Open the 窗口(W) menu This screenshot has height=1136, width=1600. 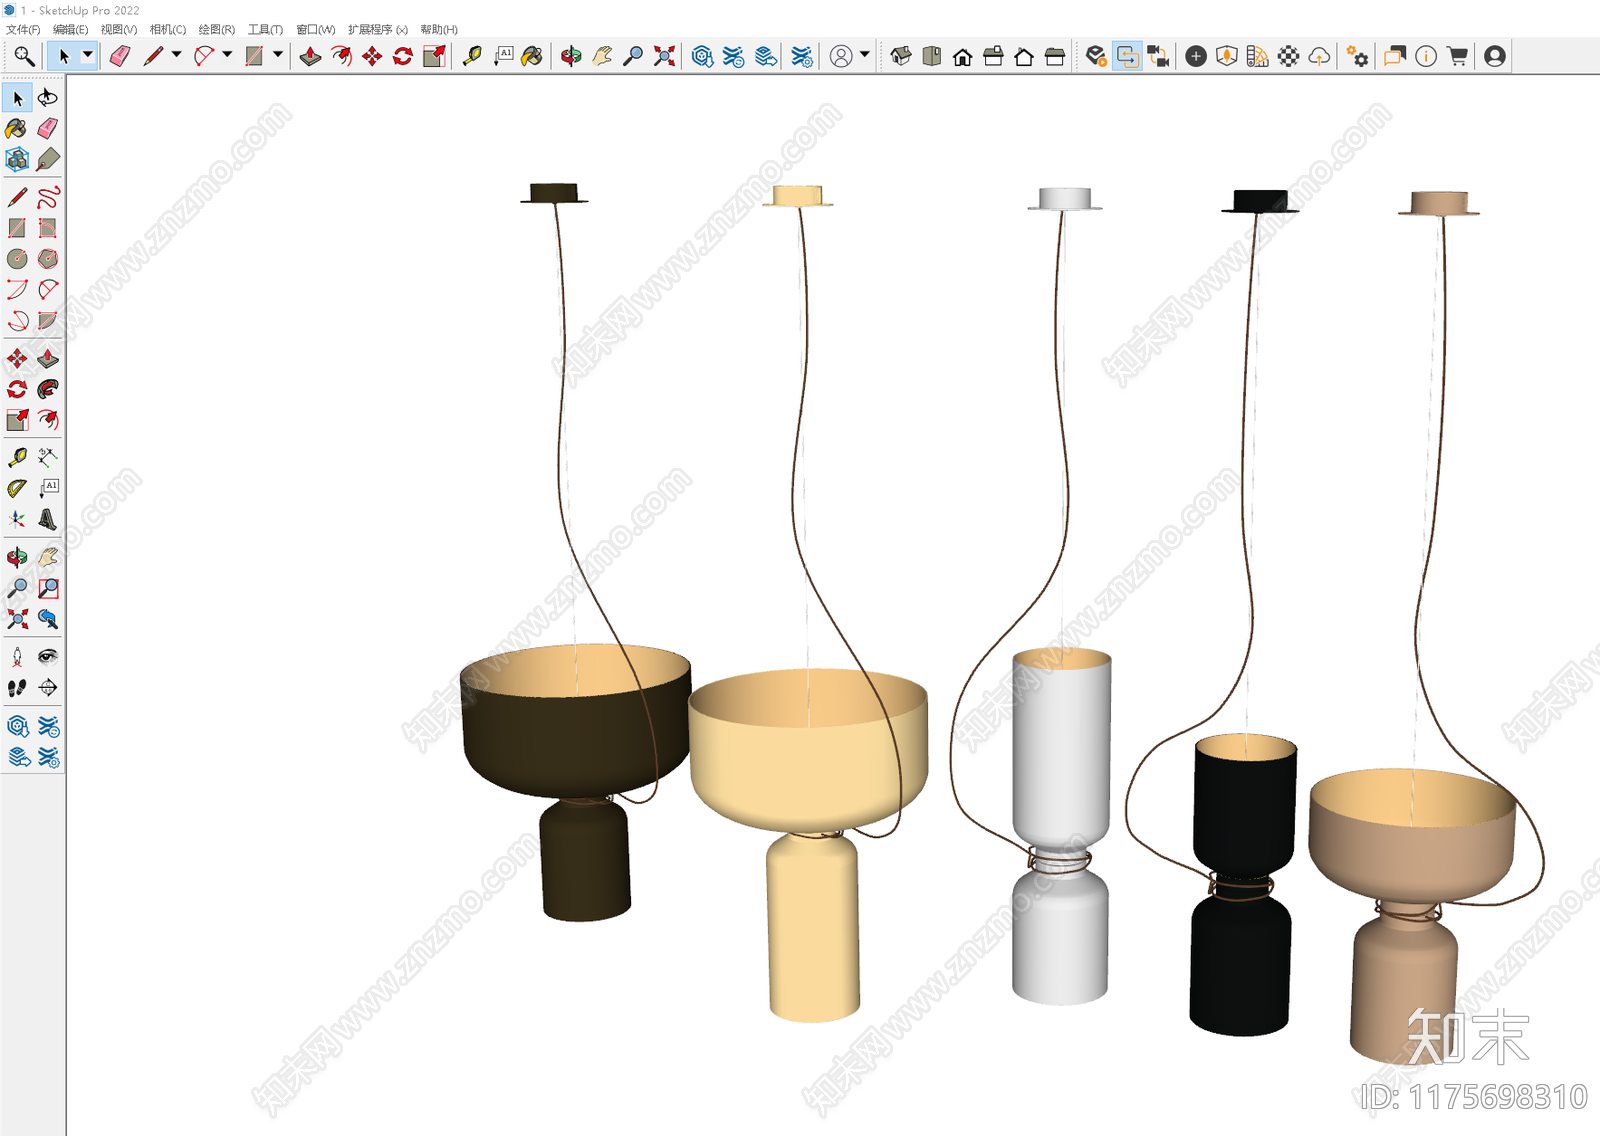[315, 30]
